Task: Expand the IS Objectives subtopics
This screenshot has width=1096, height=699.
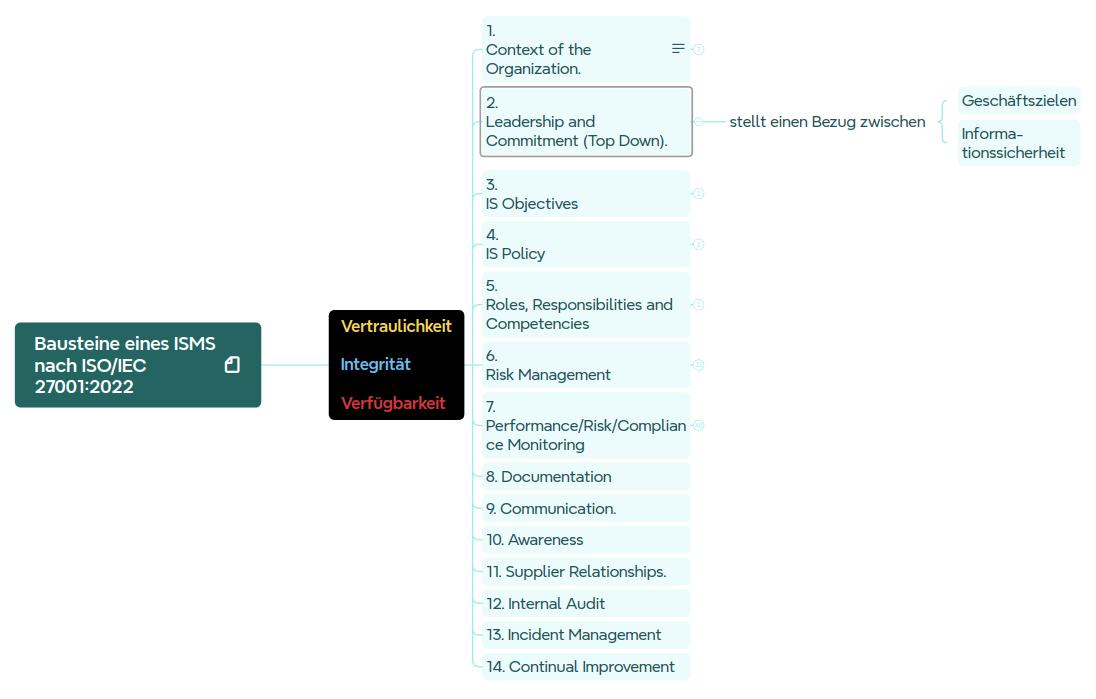Action: pos(699,194)
